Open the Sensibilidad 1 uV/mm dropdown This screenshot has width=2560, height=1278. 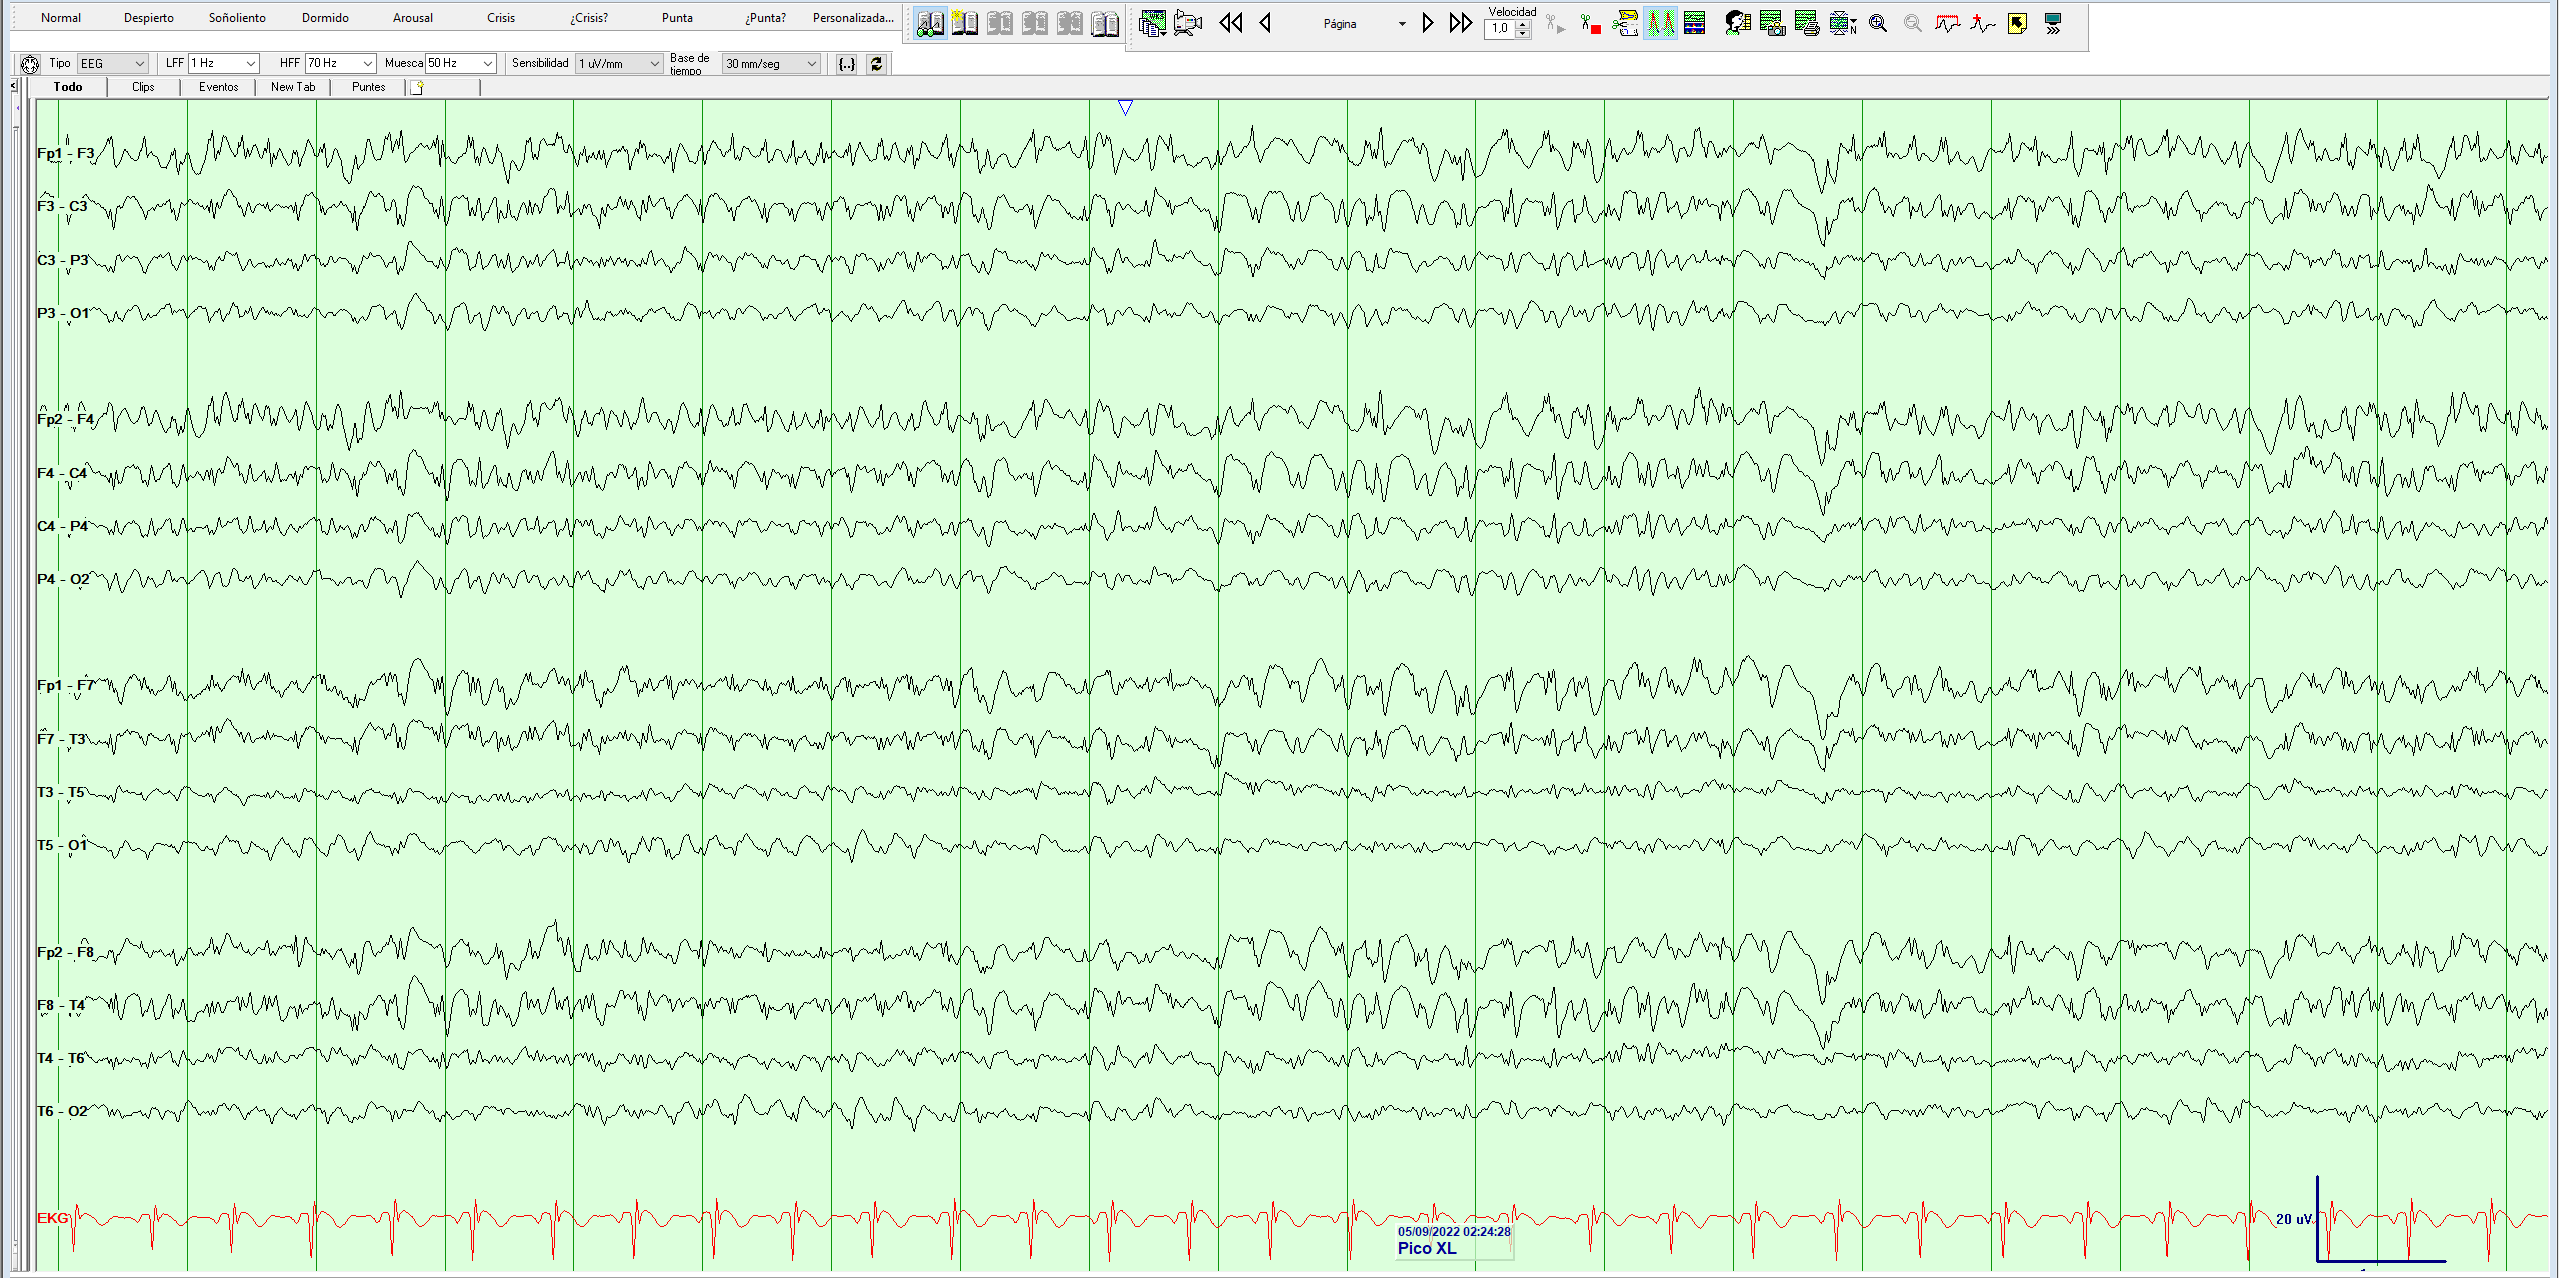[619, 63]
